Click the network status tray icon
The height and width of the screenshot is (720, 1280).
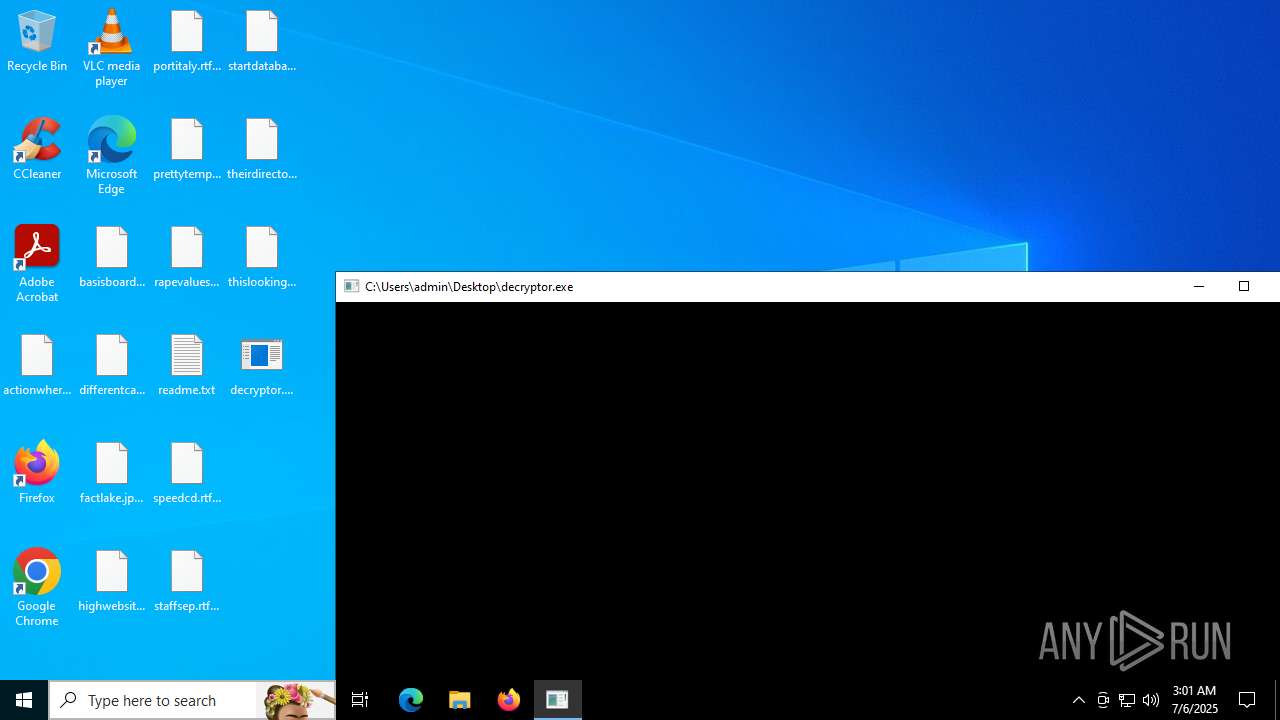pos(1127,700)
